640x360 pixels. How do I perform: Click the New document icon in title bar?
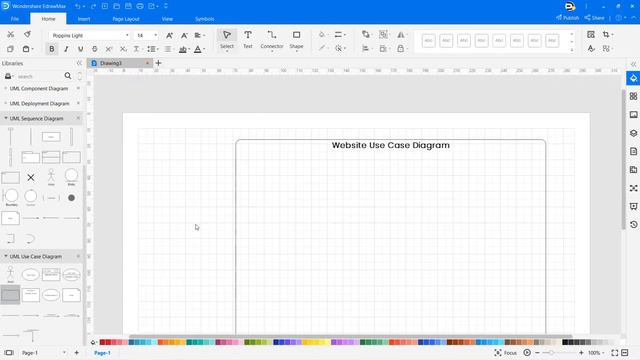point(105,7)
